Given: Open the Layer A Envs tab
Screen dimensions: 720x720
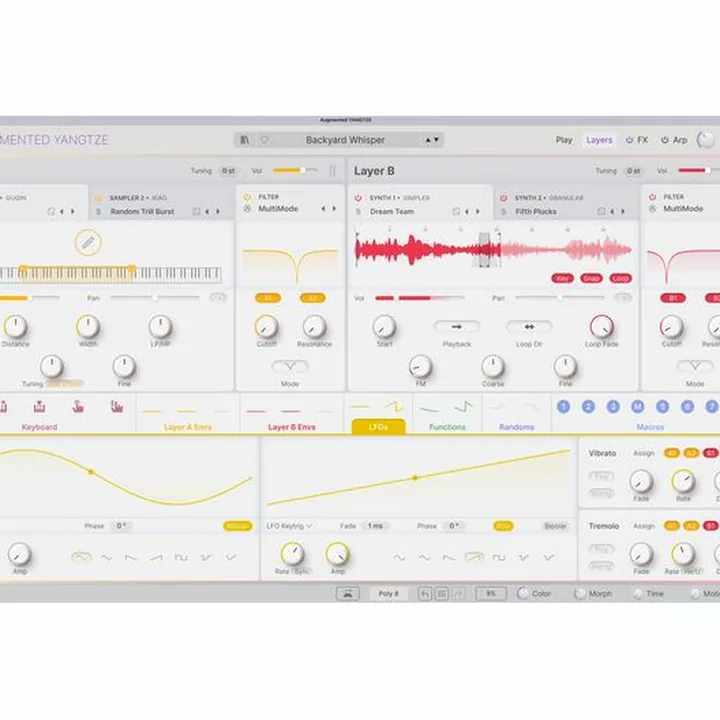Looking at the screenshot, I should pos(187,427).
